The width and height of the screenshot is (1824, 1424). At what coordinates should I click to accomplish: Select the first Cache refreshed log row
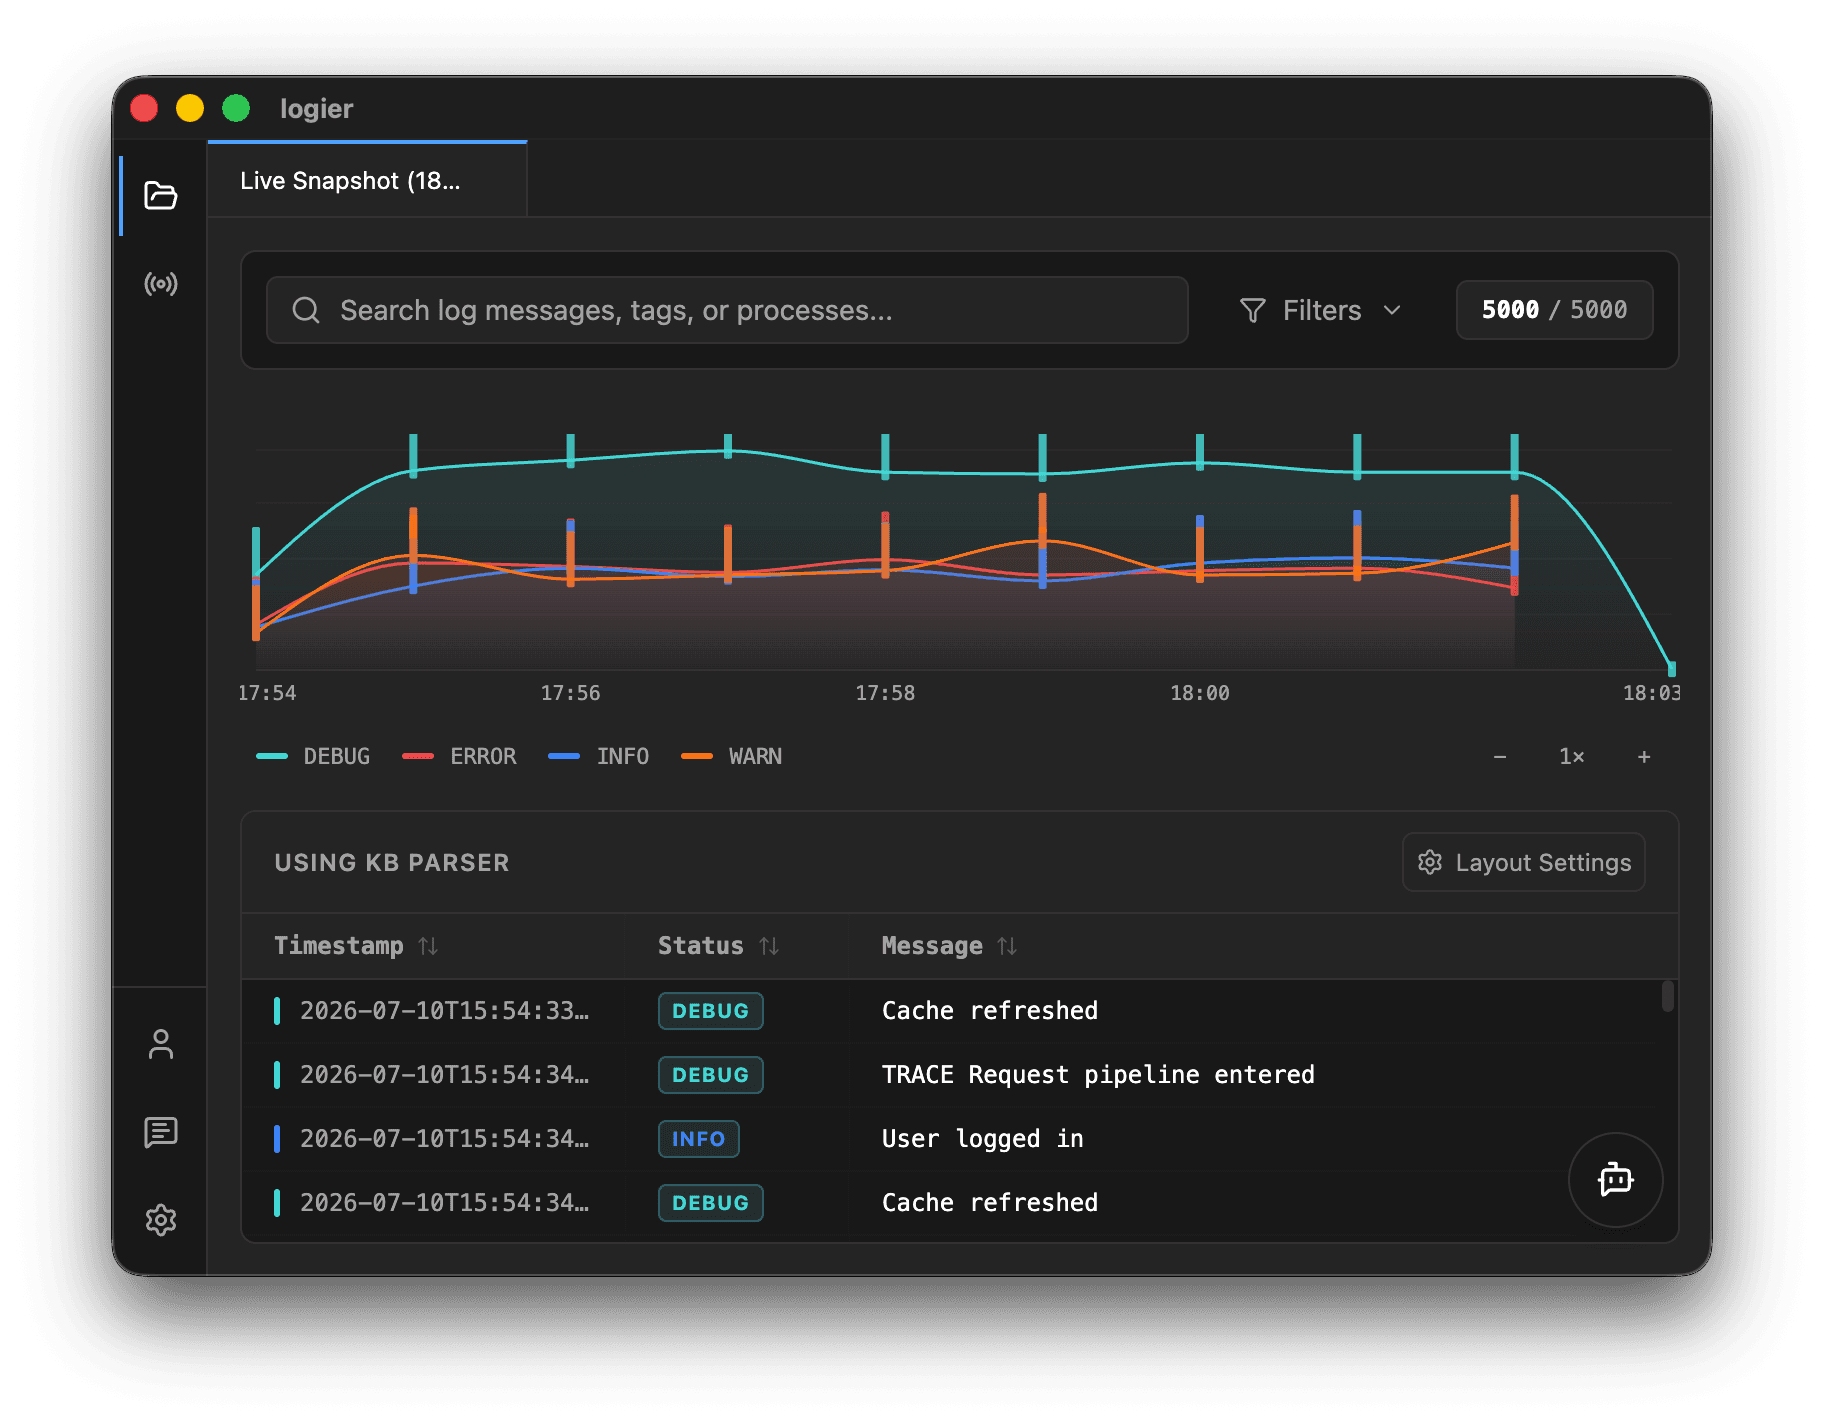point(959,1011)
